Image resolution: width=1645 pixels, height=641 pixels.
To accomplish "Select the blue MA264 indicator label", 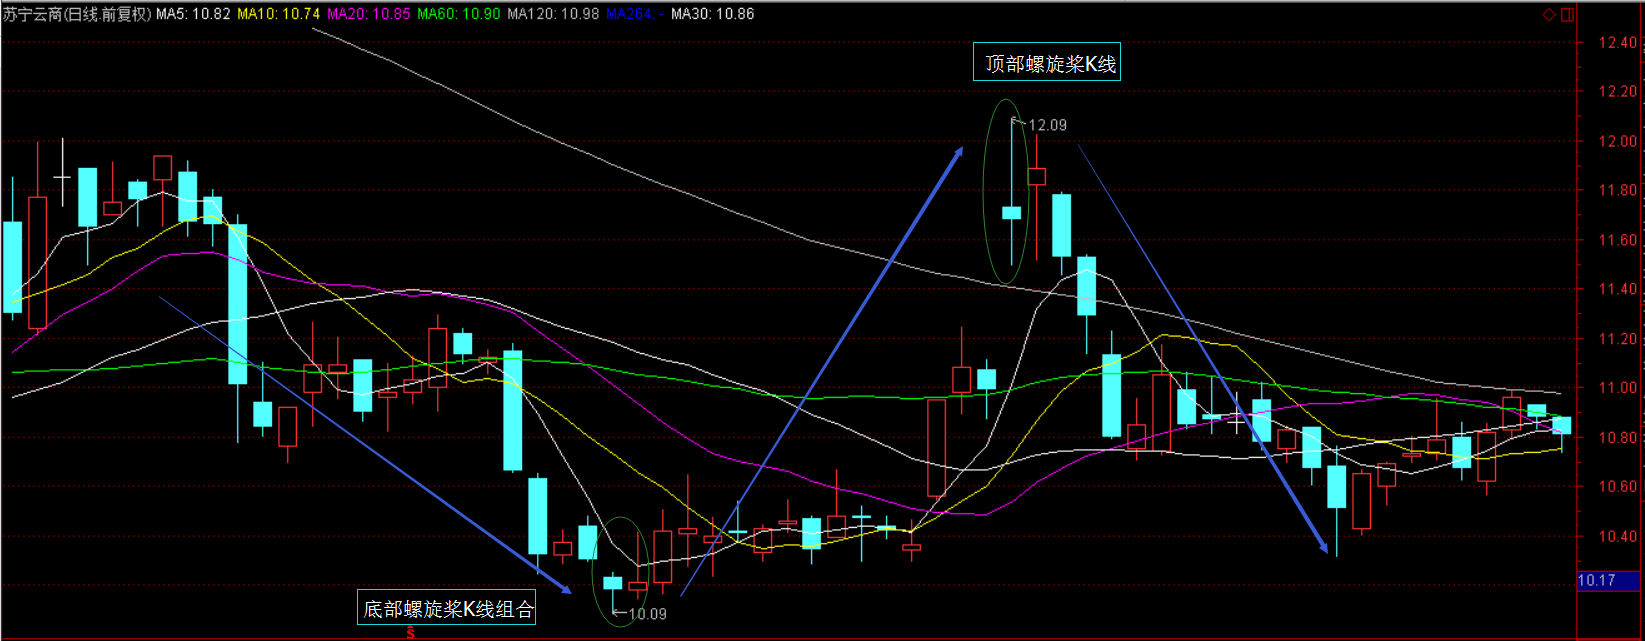I will click(635, 14).
